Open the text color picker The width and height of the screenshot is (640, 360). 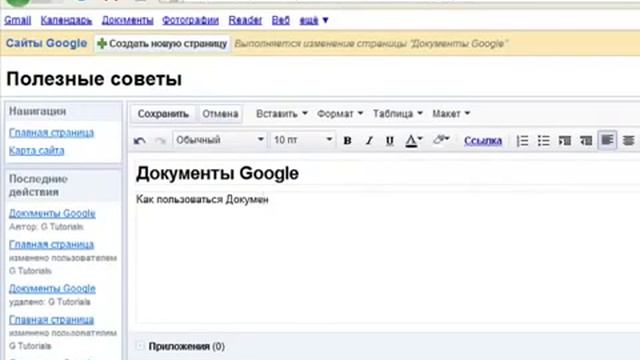tap(413, 140)
